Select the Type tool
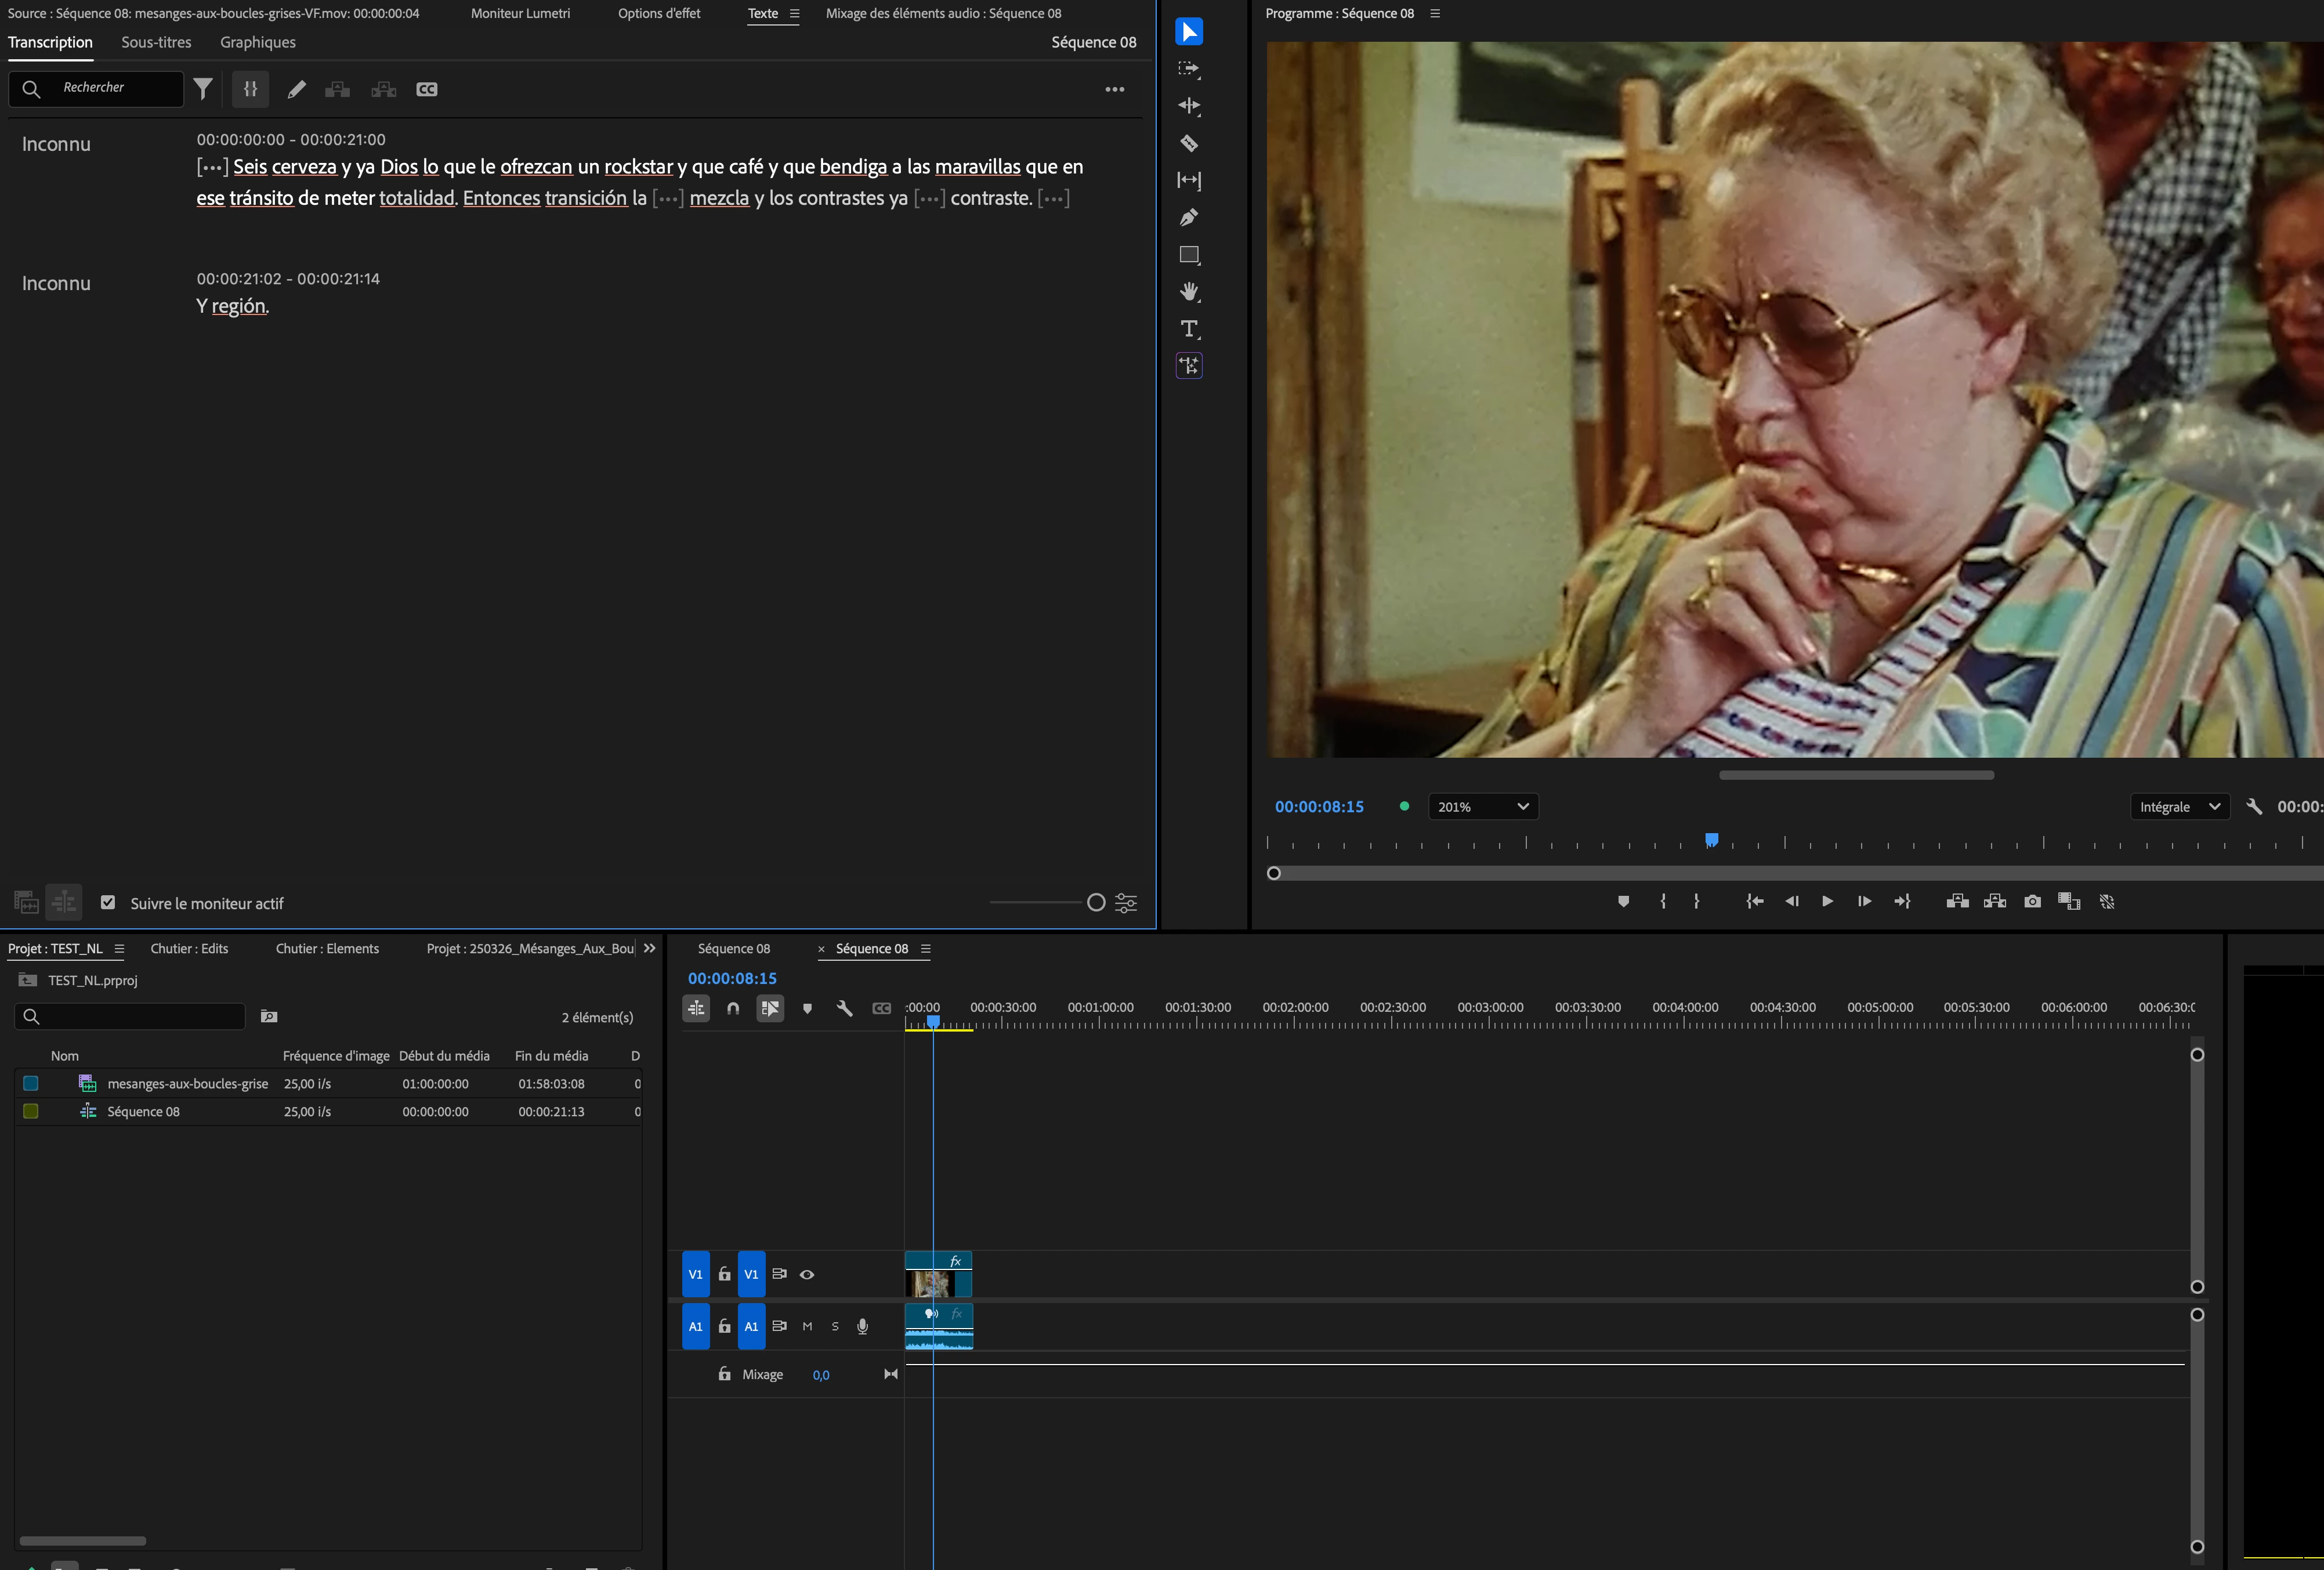Screen dimensions: 2324x1570 pyautogui.click(x=1189, y=329)
